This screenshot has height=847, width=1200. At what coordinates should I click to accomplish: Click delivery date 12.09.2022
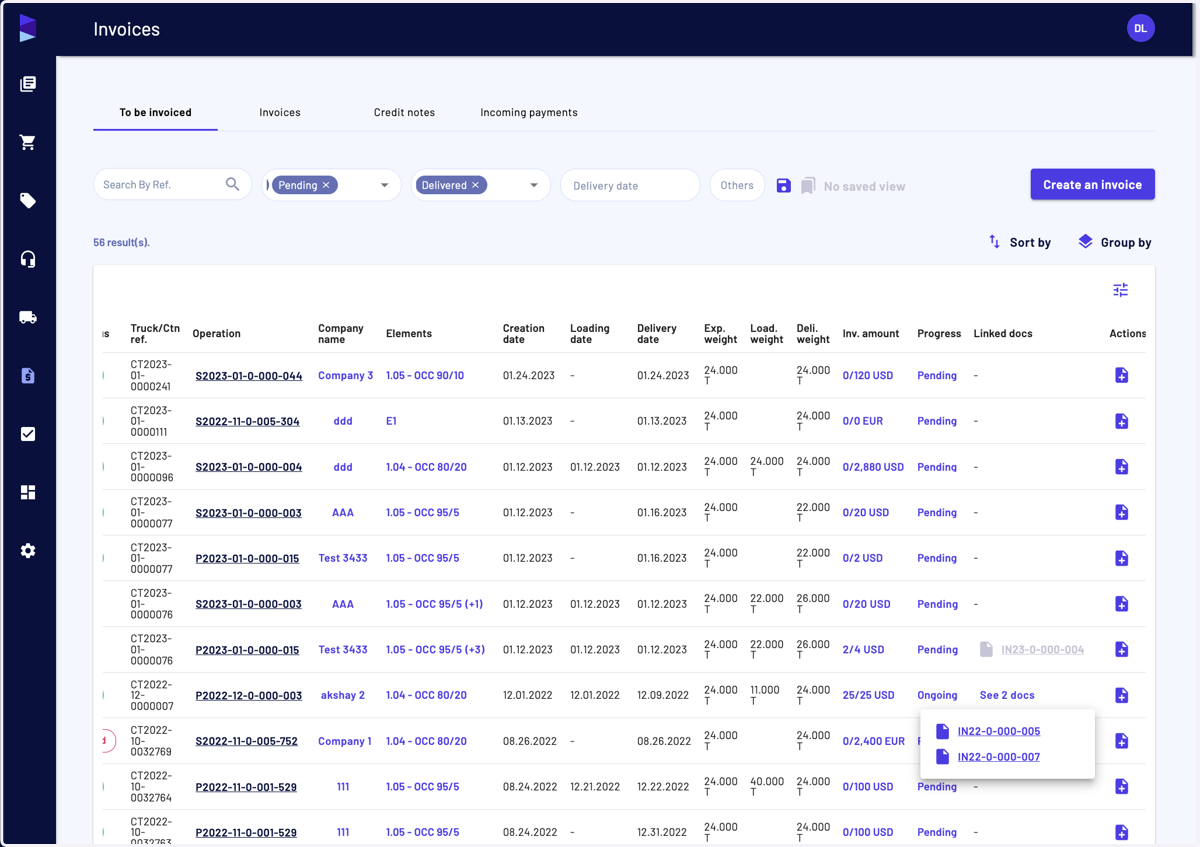point(663,696)
